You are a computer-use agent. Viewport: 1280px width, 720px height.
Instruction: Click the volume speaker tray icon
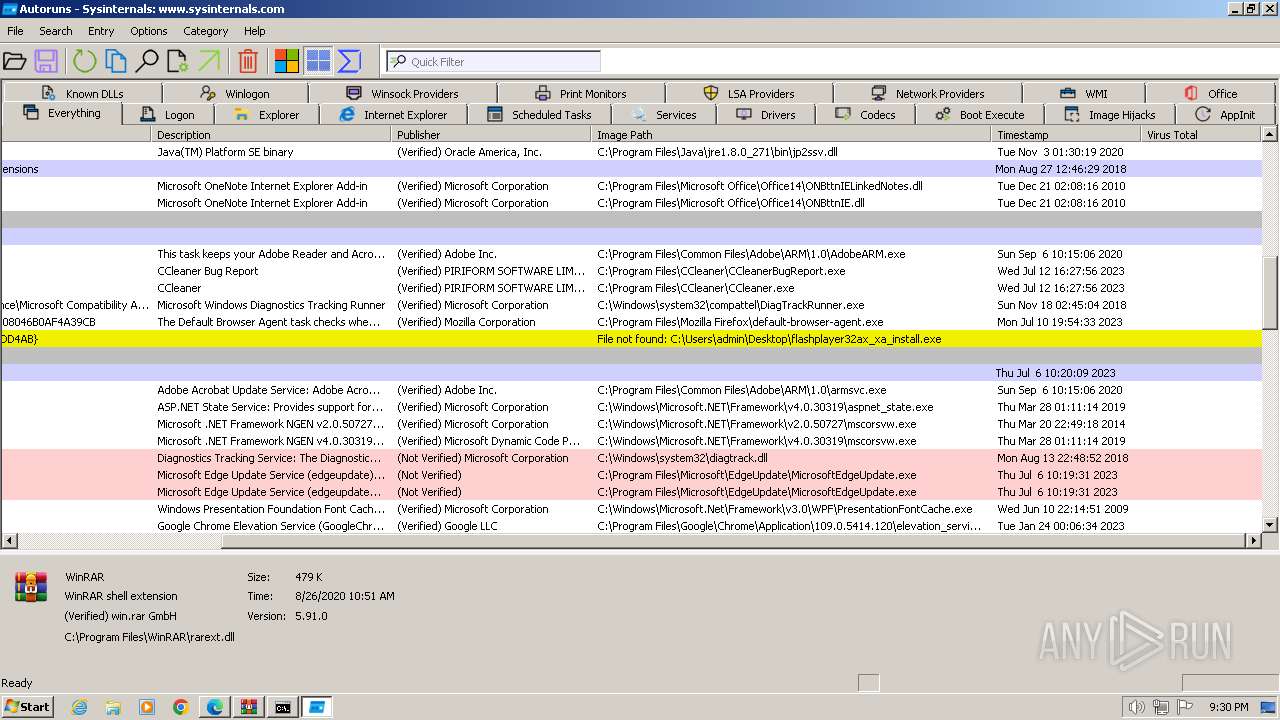click(1136, 707)
